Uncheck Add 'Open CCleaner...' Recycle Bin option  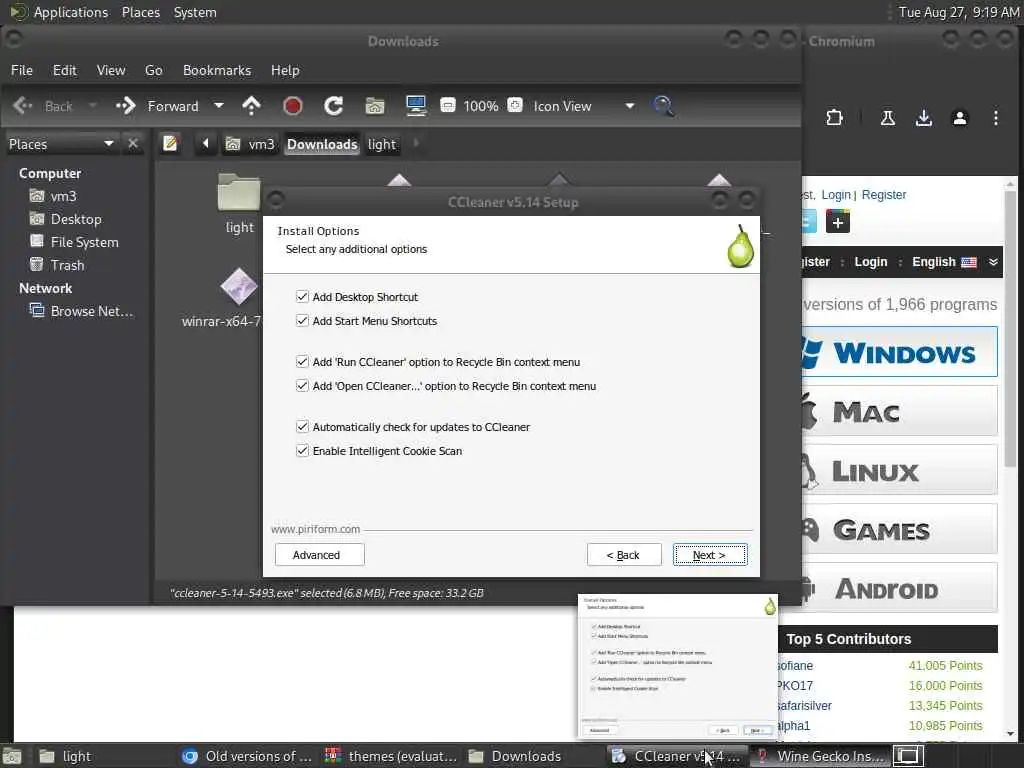coord(302,386)
